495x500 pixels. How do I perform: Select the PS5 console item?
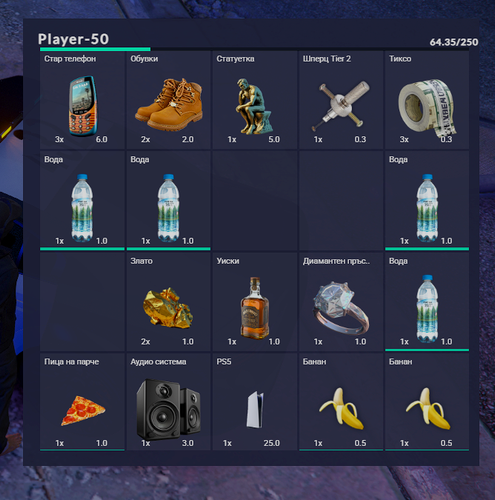(x=255, y=402)
